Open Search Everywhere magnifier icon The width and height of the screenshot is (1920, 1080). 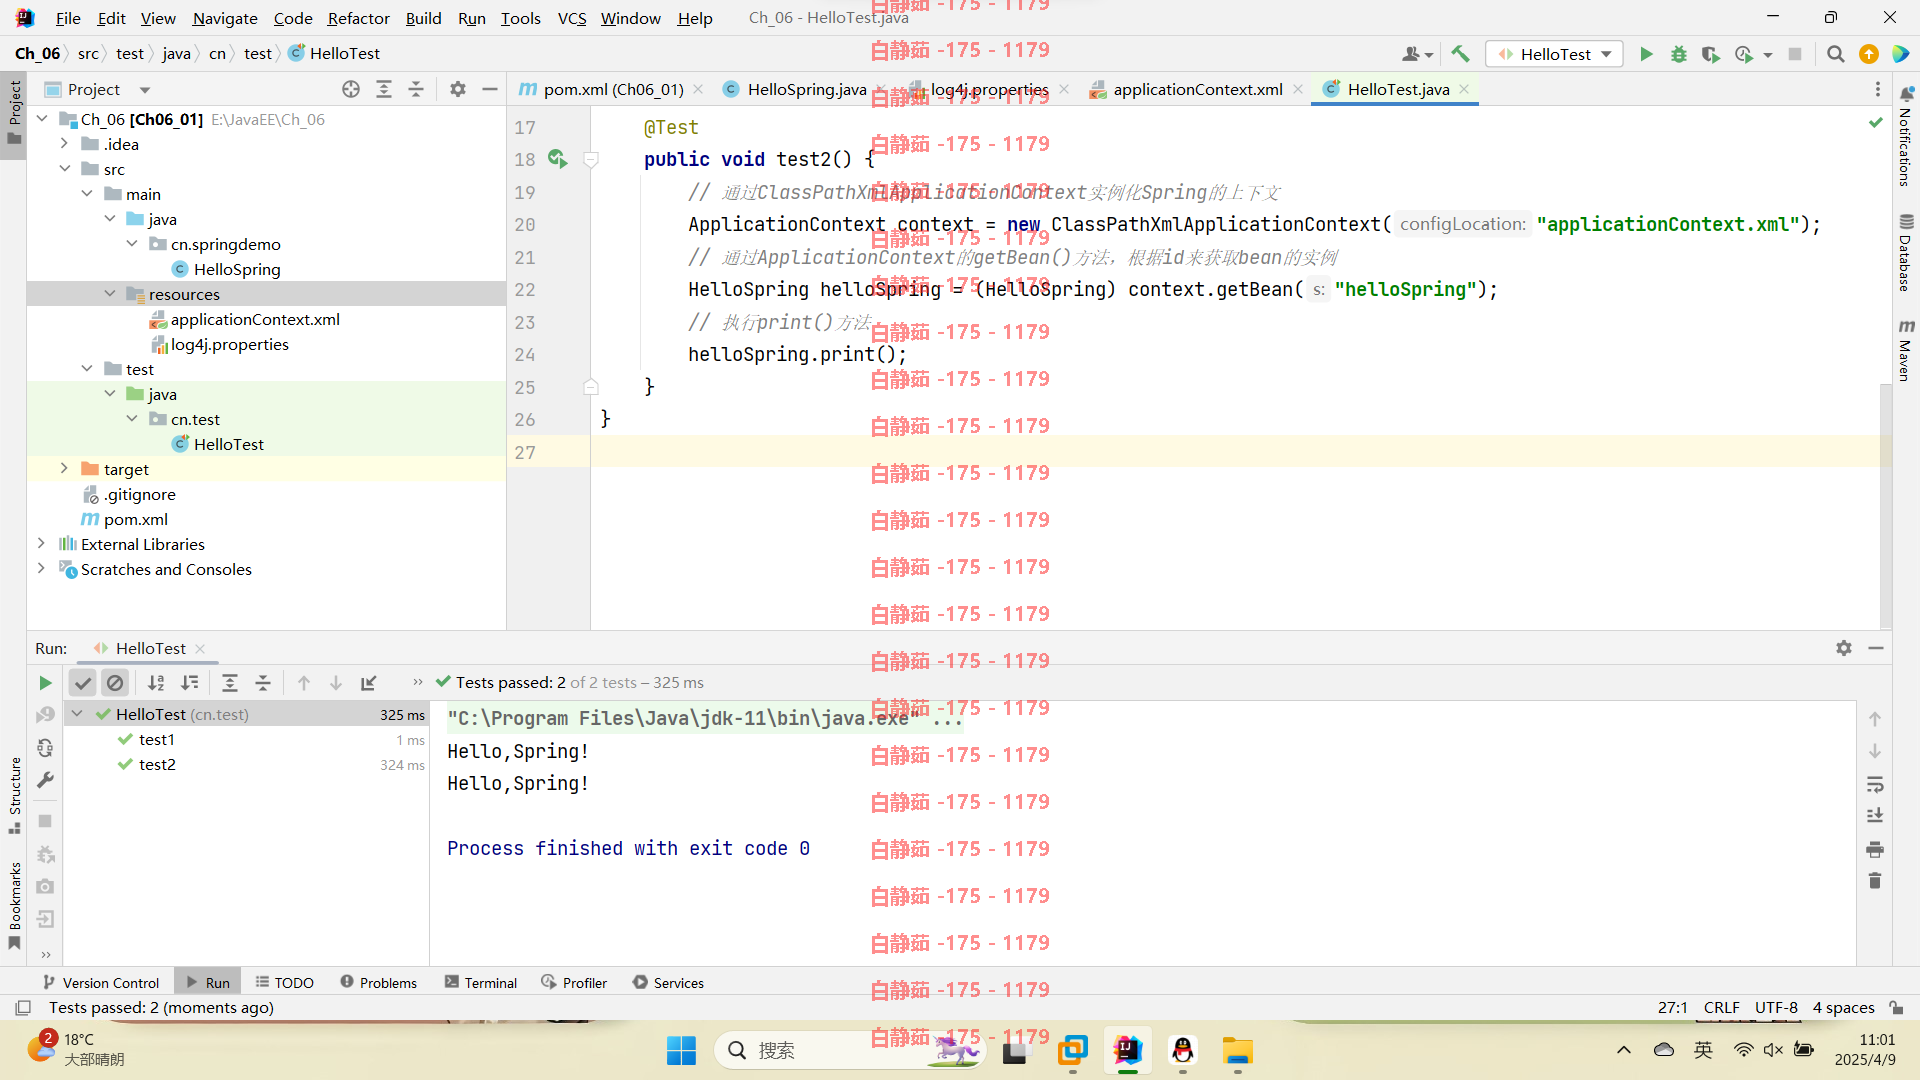click(1835, 54)
